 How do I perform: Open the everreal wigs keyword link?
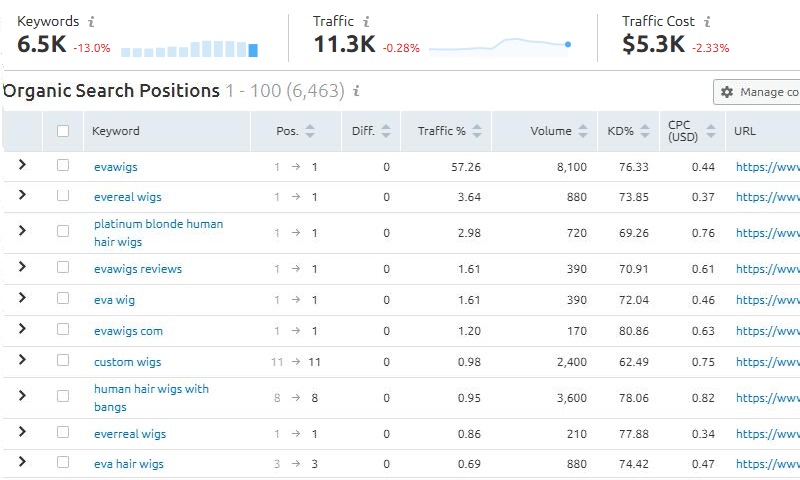click(130, 434)
